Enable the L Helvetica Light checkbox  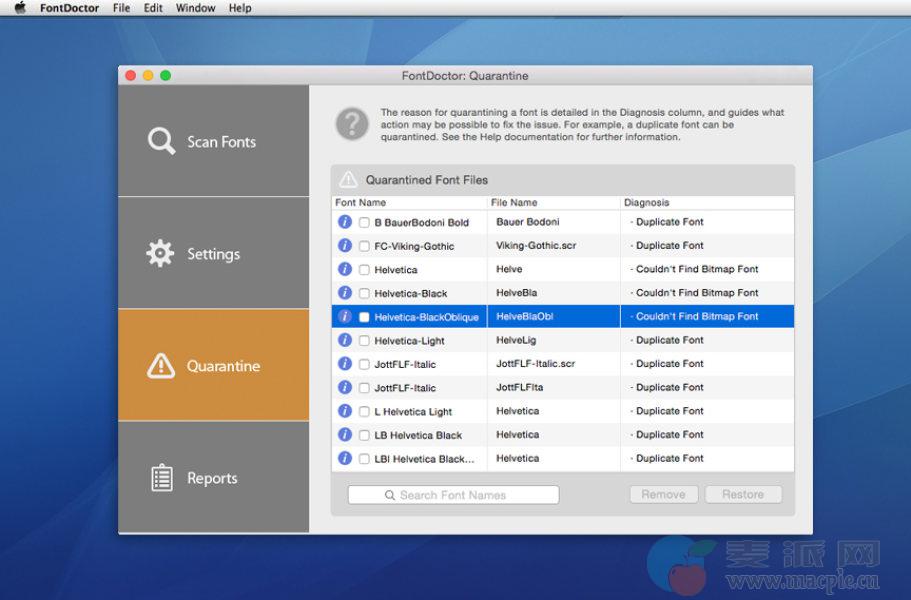pyautogui.click(x=364, y=411)
